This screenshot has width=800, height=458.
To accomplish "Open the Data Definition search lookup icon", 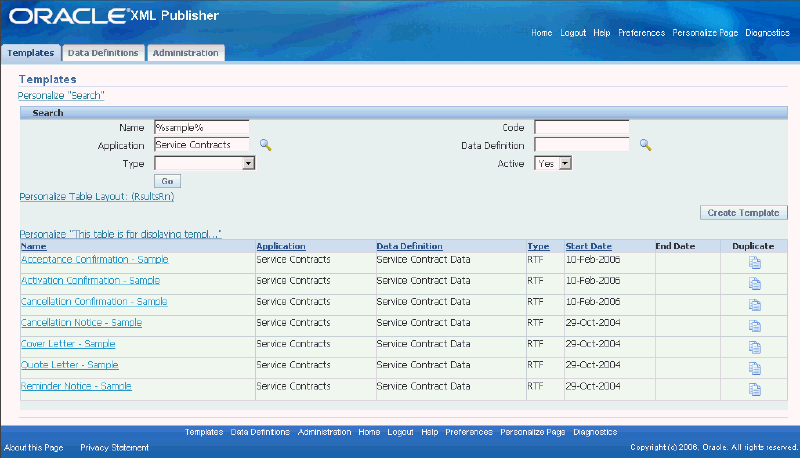I will tap(645, 145).
